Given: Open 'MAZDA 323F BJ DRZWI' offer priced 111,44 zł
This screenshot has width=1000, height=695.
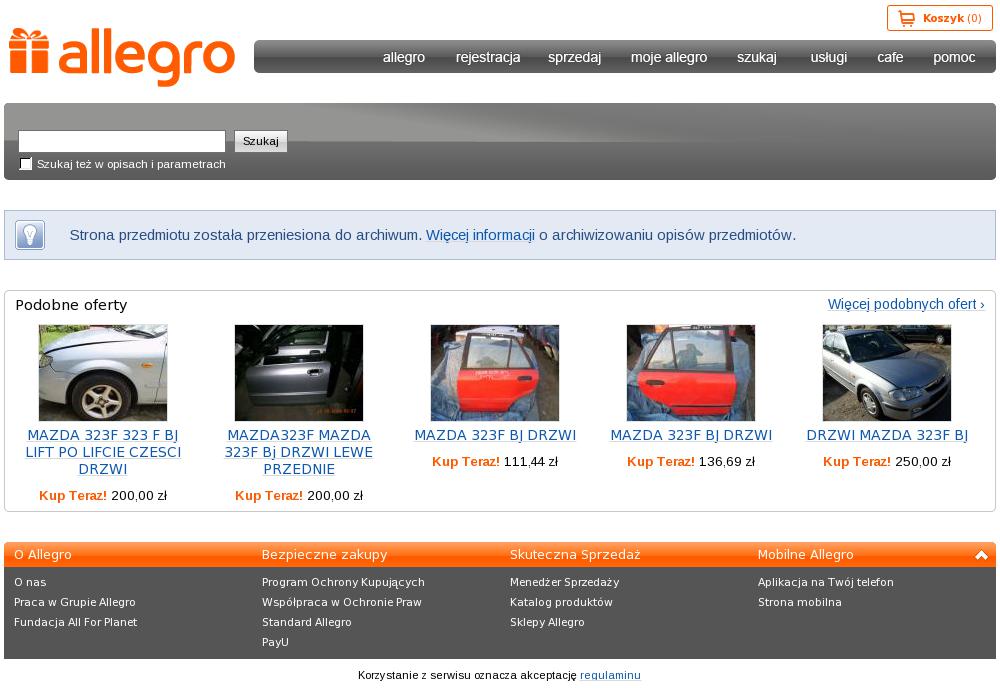Looking at the screenshot, I should (x=495, y=435).
